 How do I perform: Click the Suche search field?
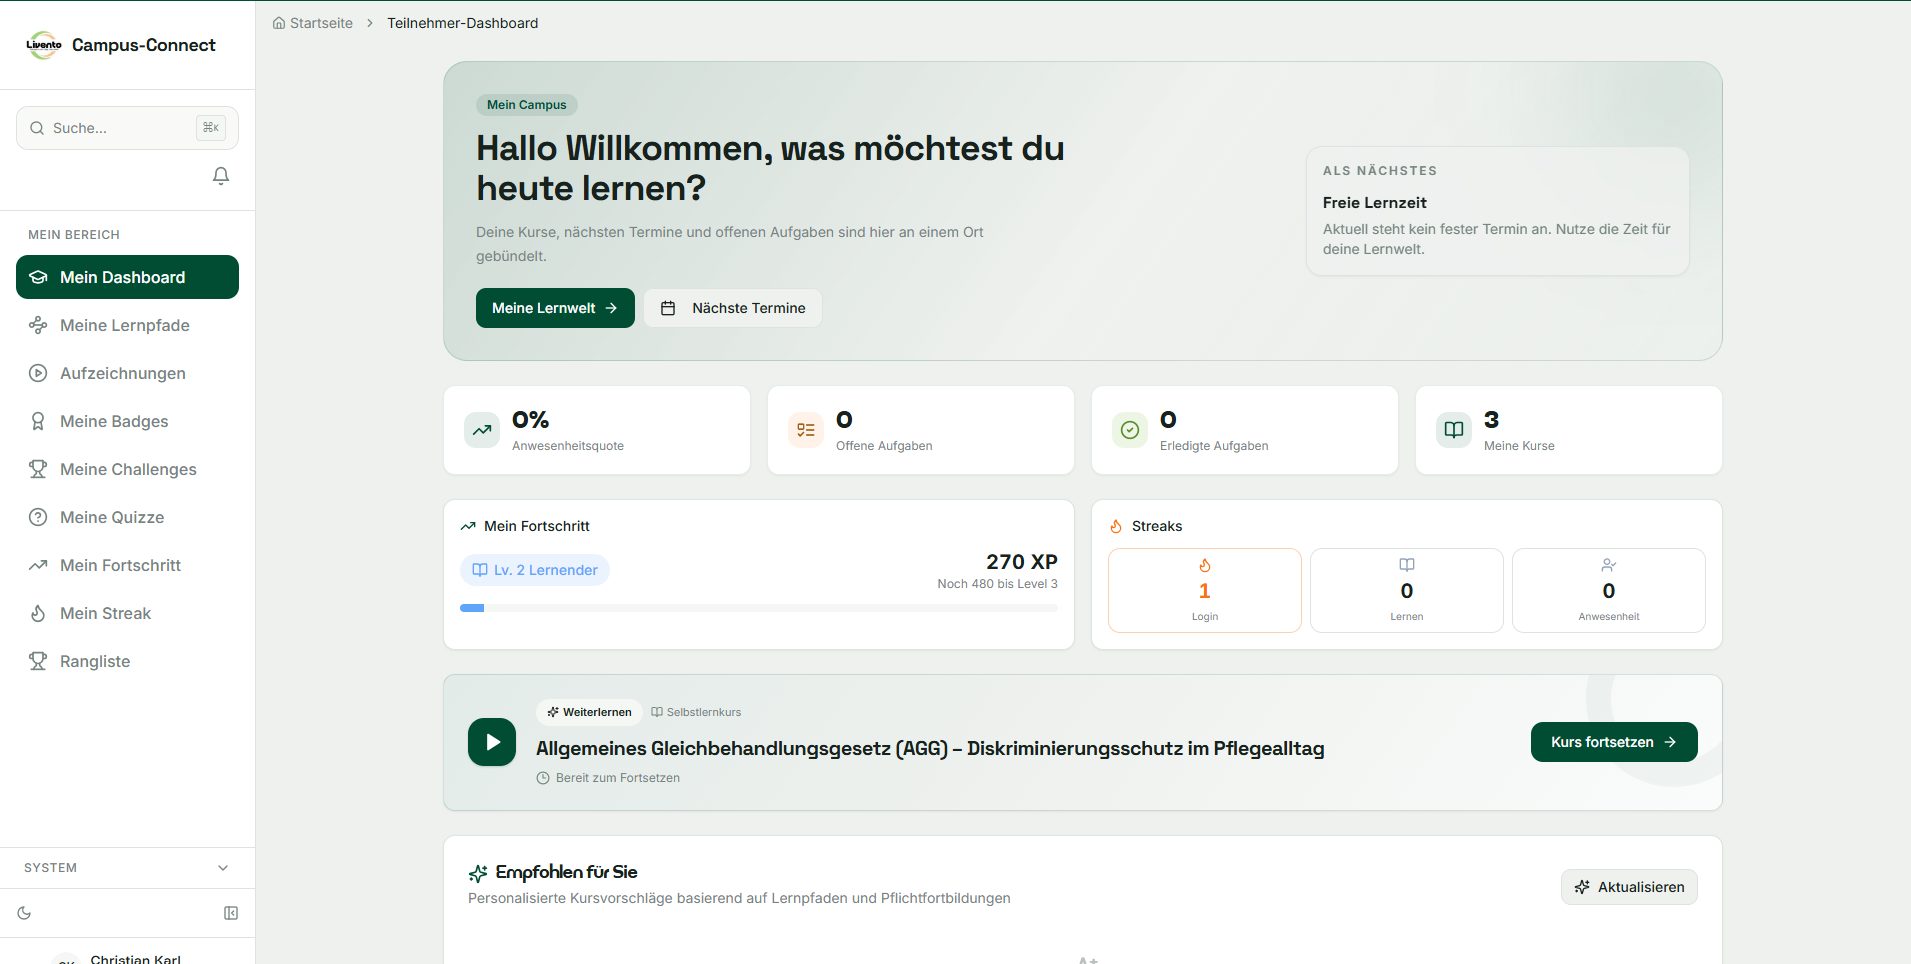tap(127, 128)
